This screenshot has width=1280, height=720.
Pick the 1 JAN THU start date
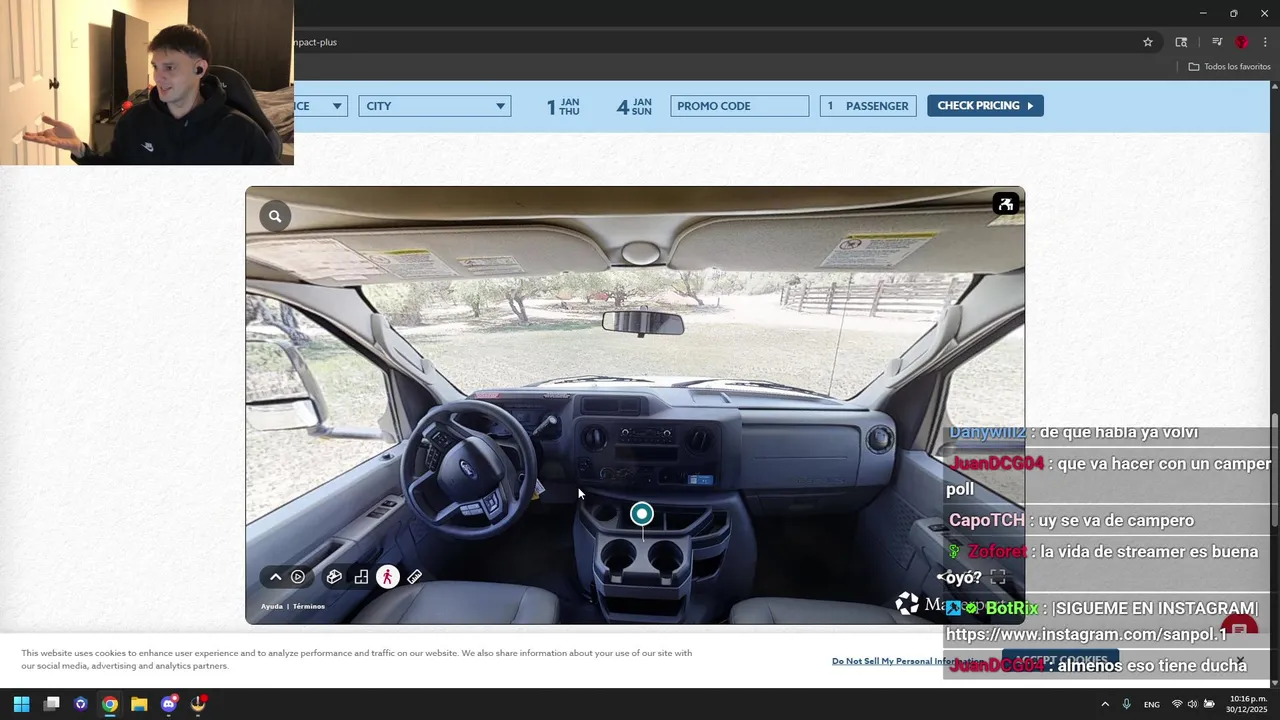(x=563, y=106)
